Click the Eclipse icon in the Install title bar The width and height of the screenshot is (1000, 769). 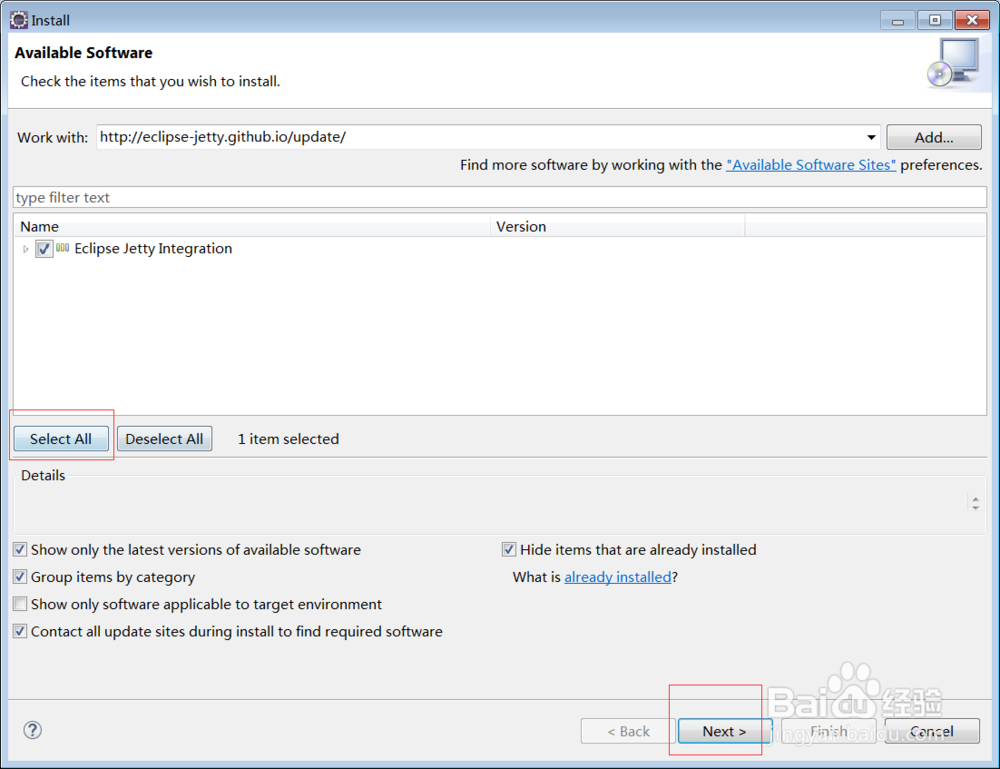tap(18, 20)
